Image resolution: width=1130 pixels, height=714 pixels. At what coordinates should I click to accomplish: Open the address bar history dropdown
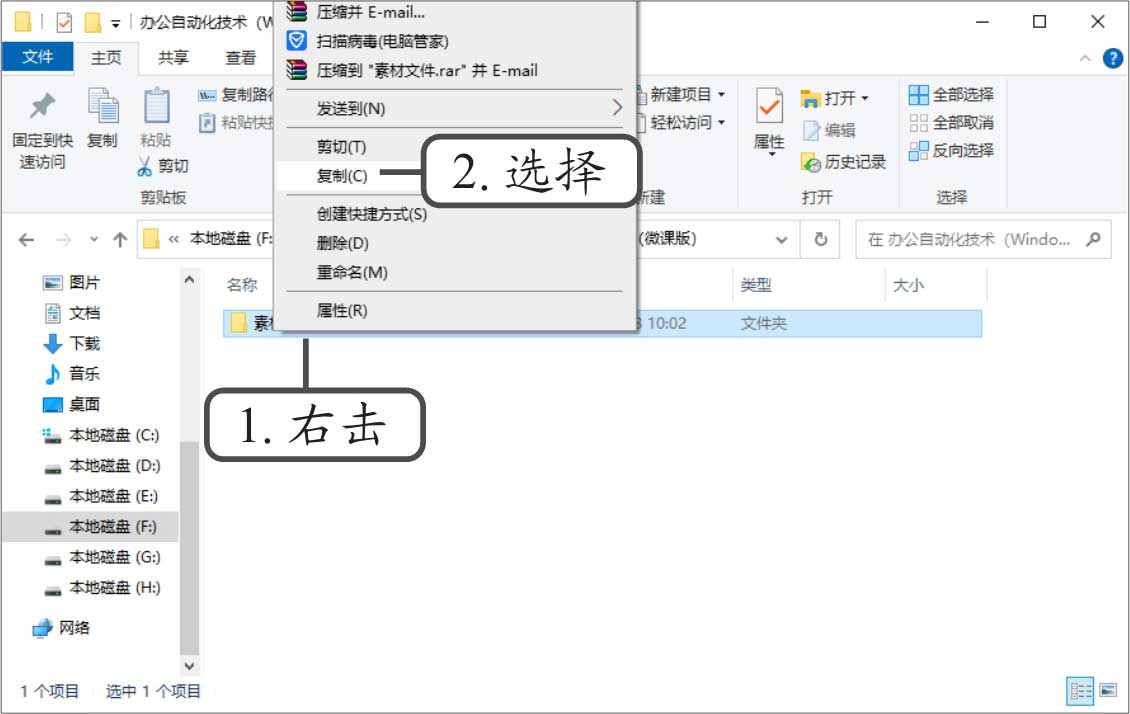[781, 240]
